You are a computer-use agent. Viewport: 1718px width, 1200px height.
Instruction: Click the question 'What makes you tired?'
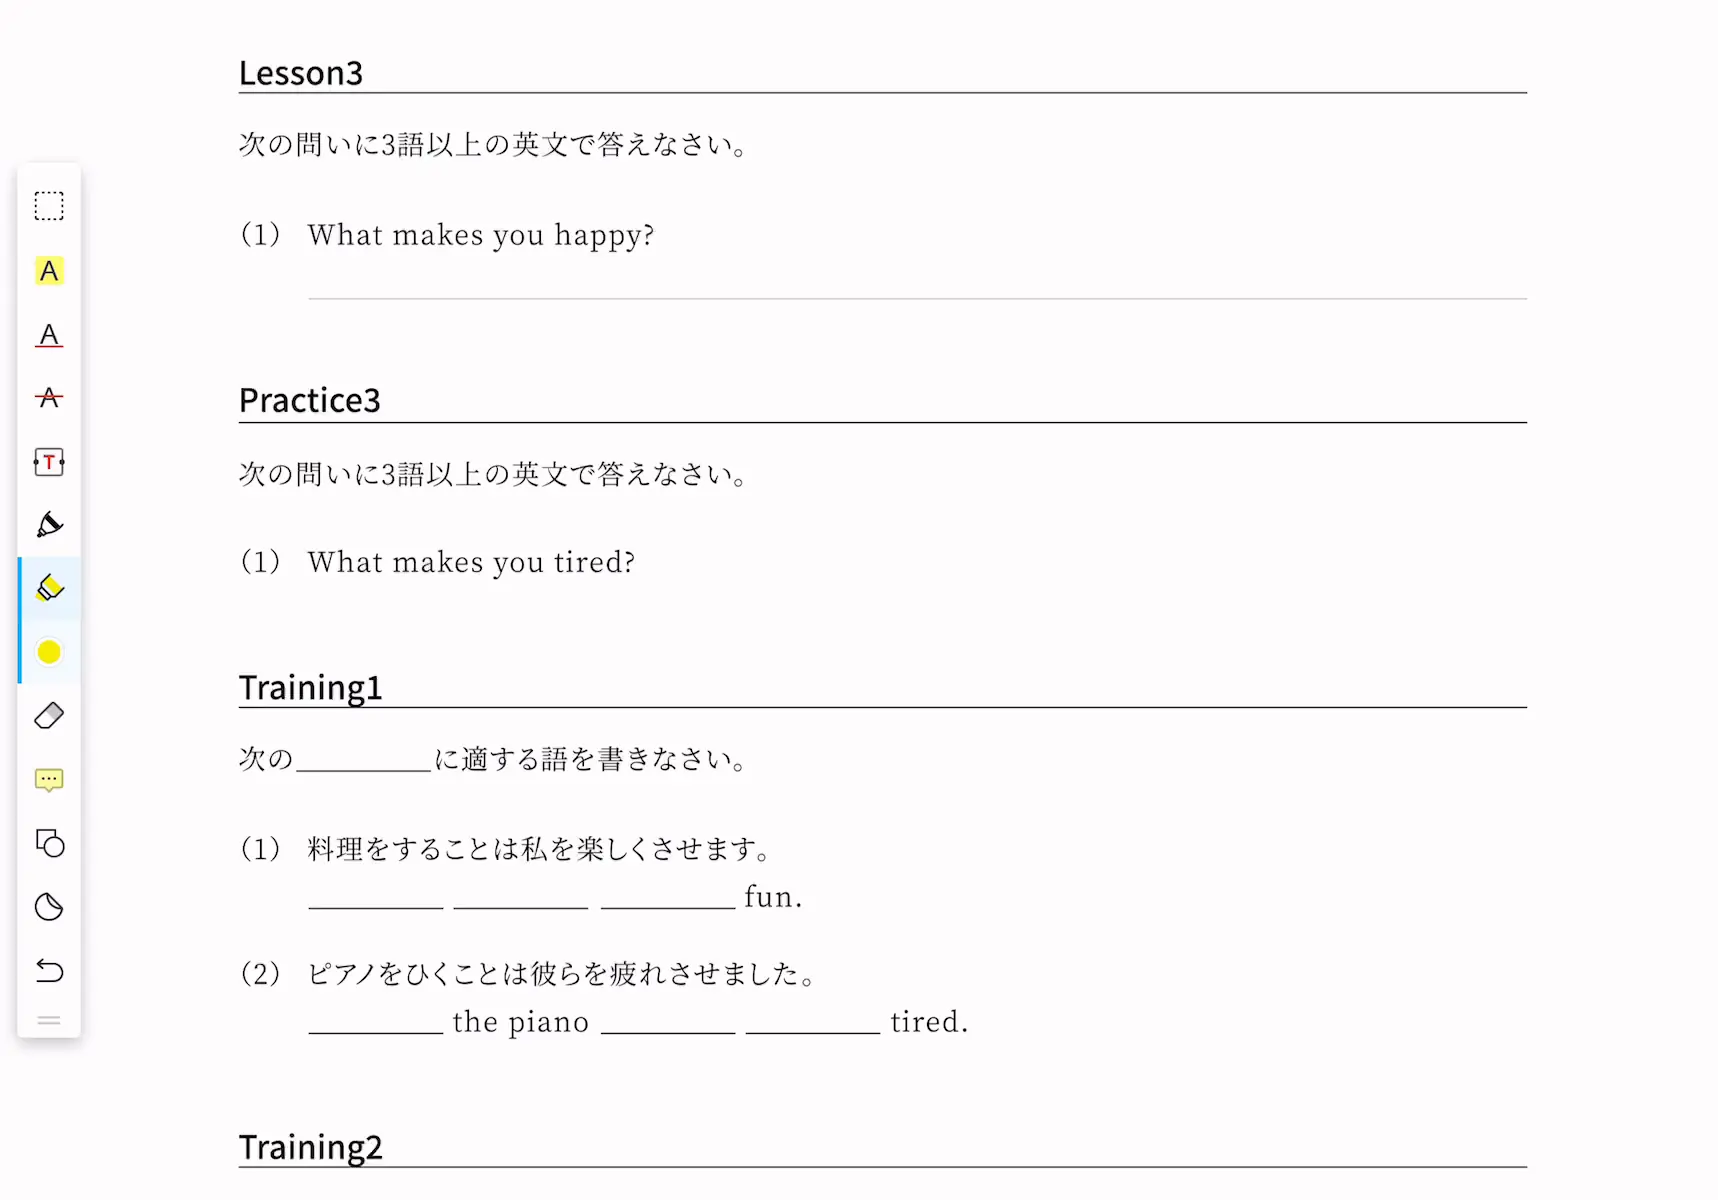(471, 562)
